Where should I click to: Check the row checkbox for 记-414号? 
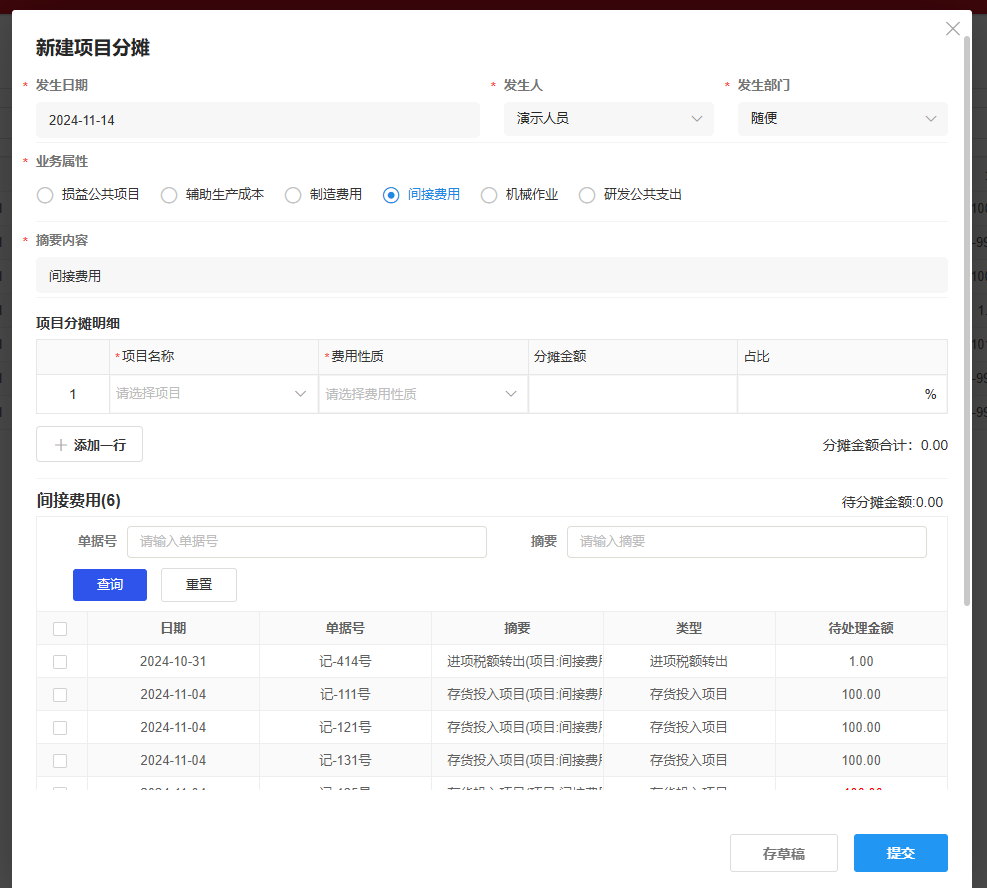coord(60,661)
